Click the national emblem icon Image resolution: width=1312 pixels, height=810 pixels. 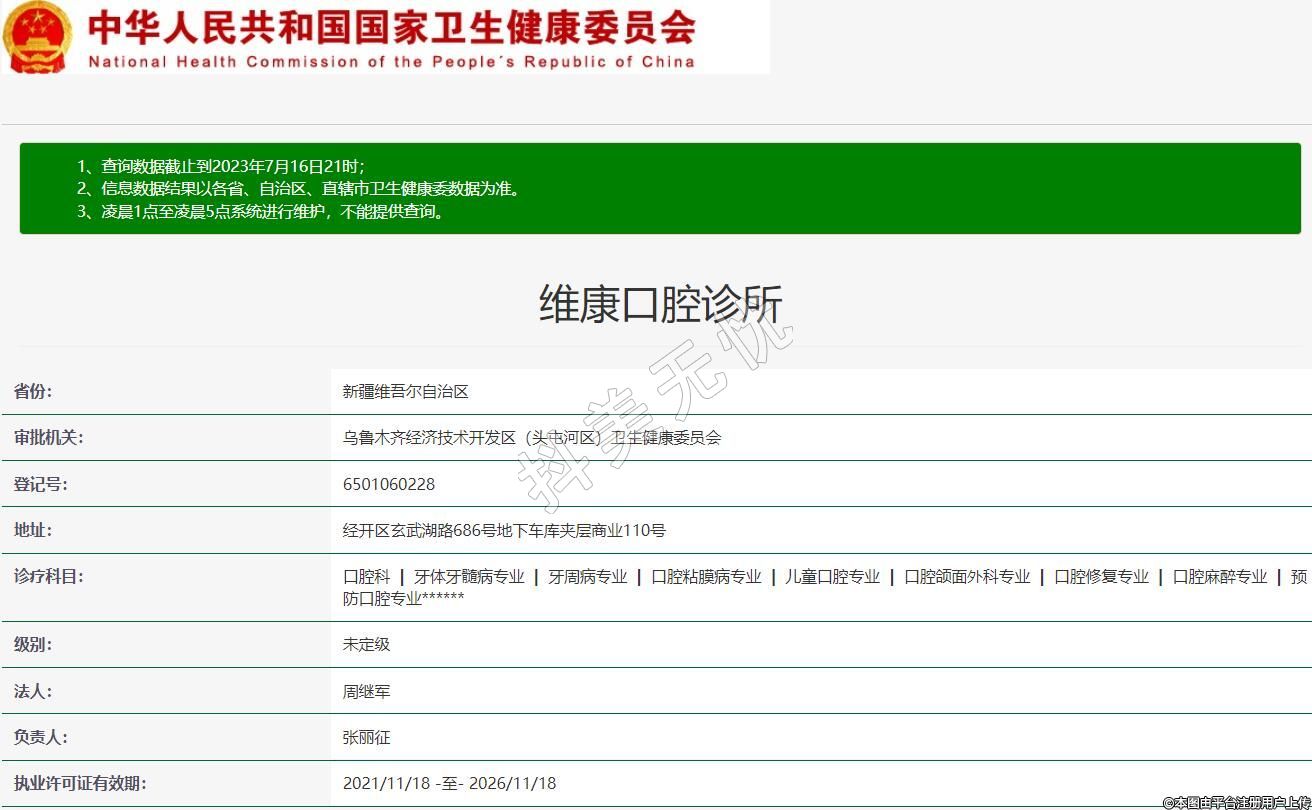[38, 36]
